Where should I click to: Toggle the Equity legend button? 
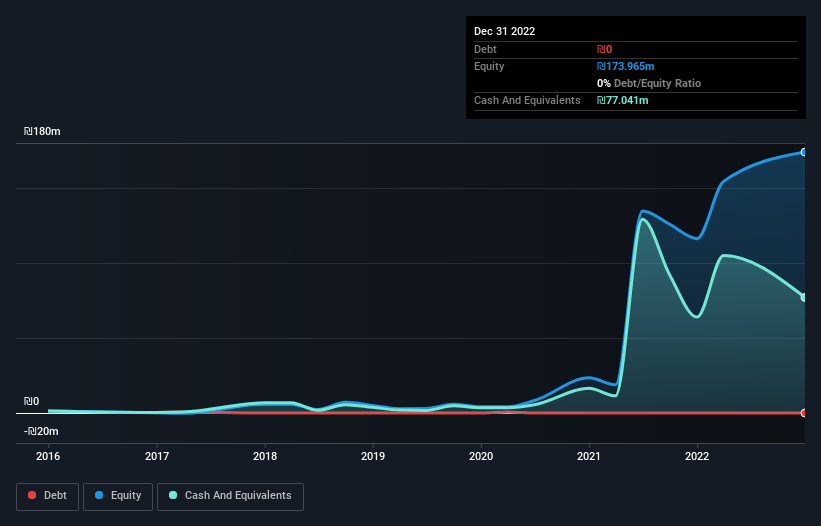click(x=118, y=496)
